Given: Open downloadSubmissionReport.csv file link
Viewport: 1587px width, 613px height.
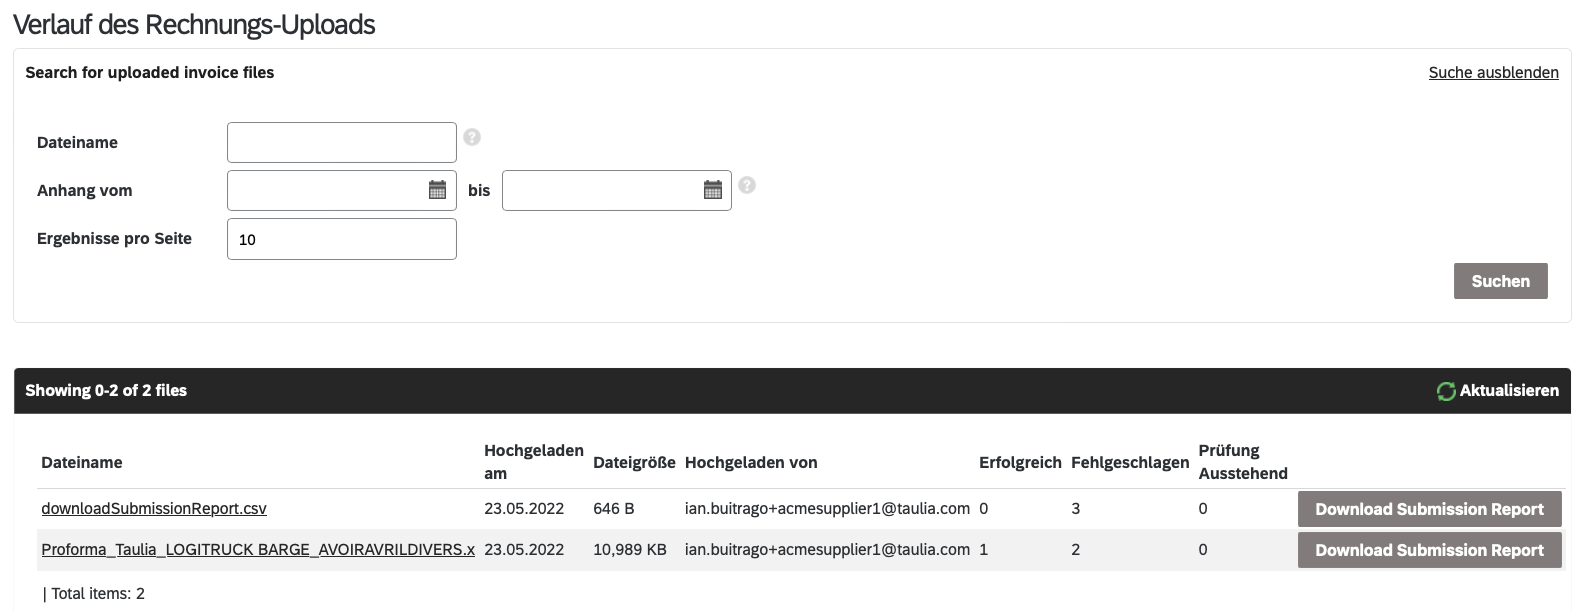Looking at the screenshot, I should (154, 508).
